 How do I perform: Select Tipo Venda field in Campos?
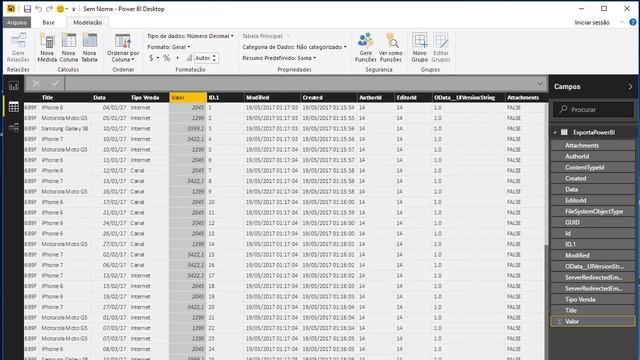(593, 299)
